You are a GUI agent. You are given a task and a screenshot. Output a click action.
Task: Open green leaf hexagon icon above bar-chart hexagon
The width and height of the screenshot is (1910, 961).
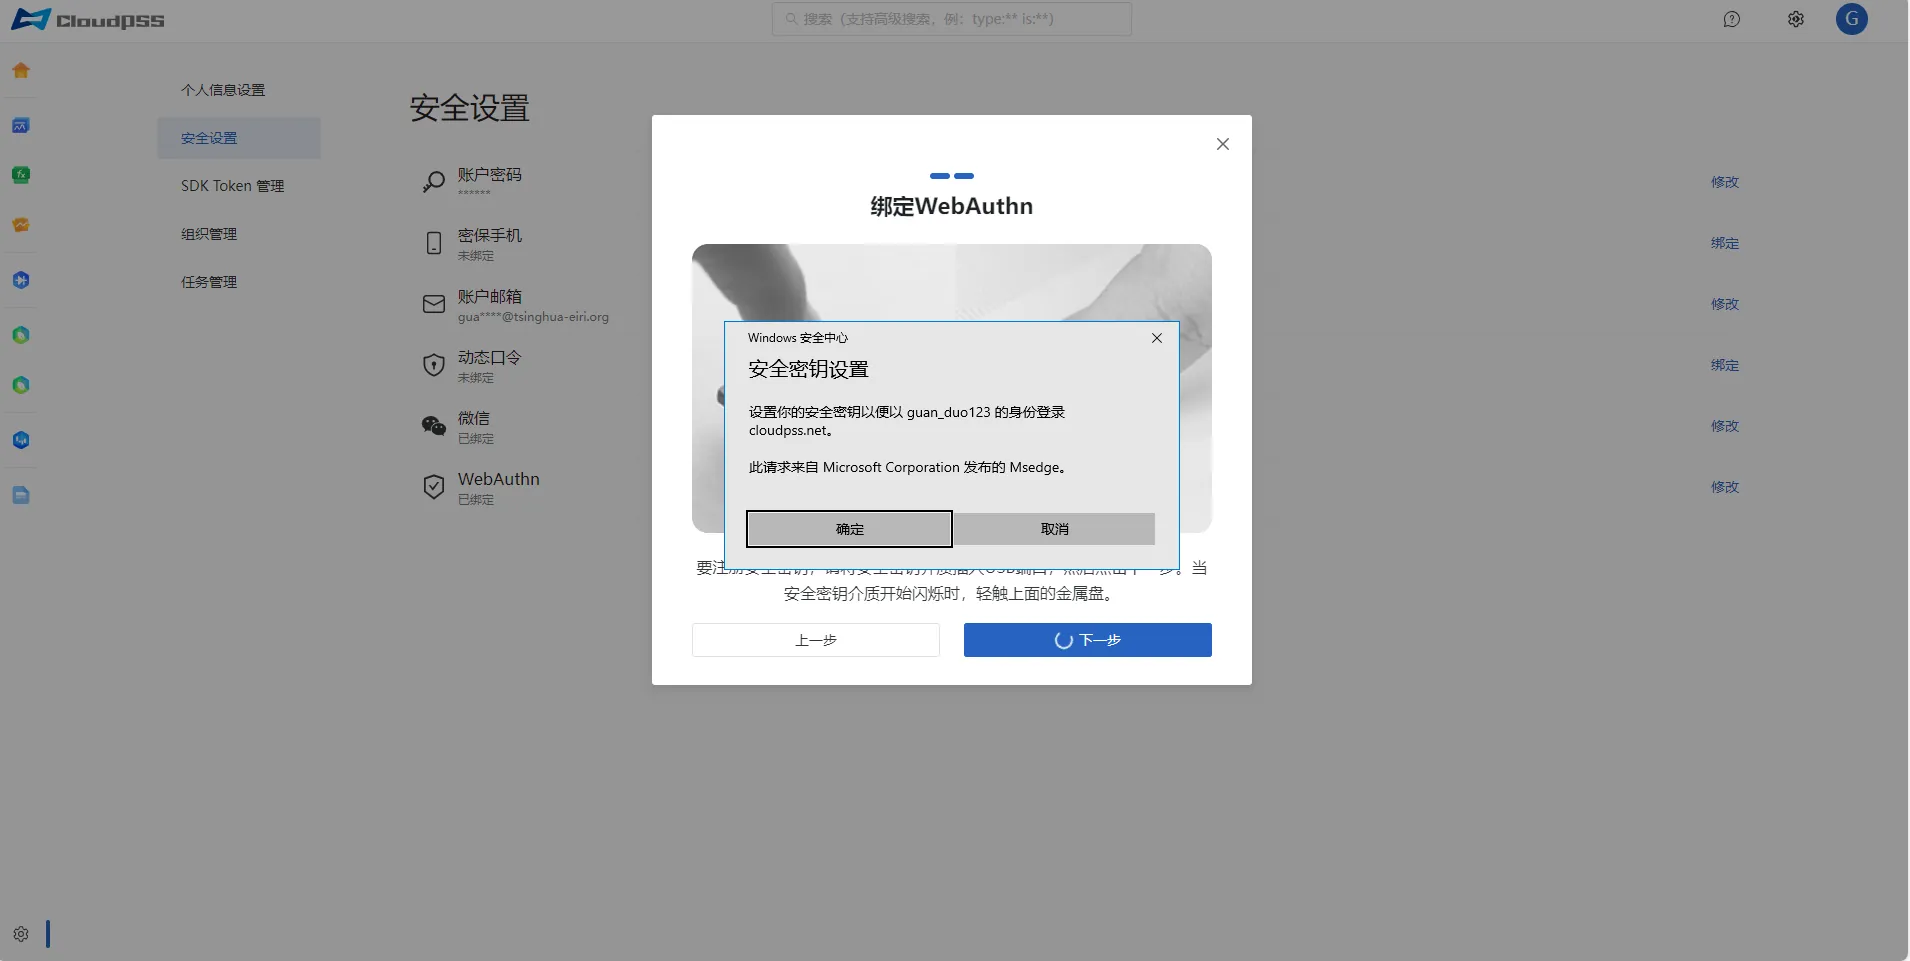[x=21, y=385]
